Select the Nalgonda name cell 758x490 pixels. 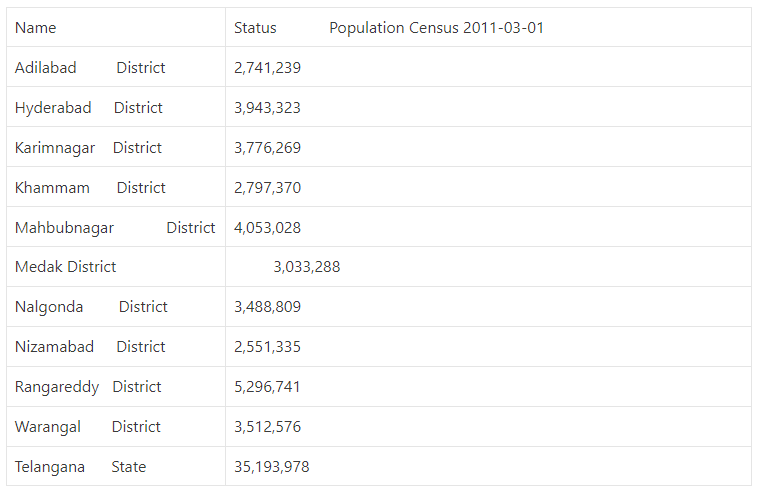49,307
